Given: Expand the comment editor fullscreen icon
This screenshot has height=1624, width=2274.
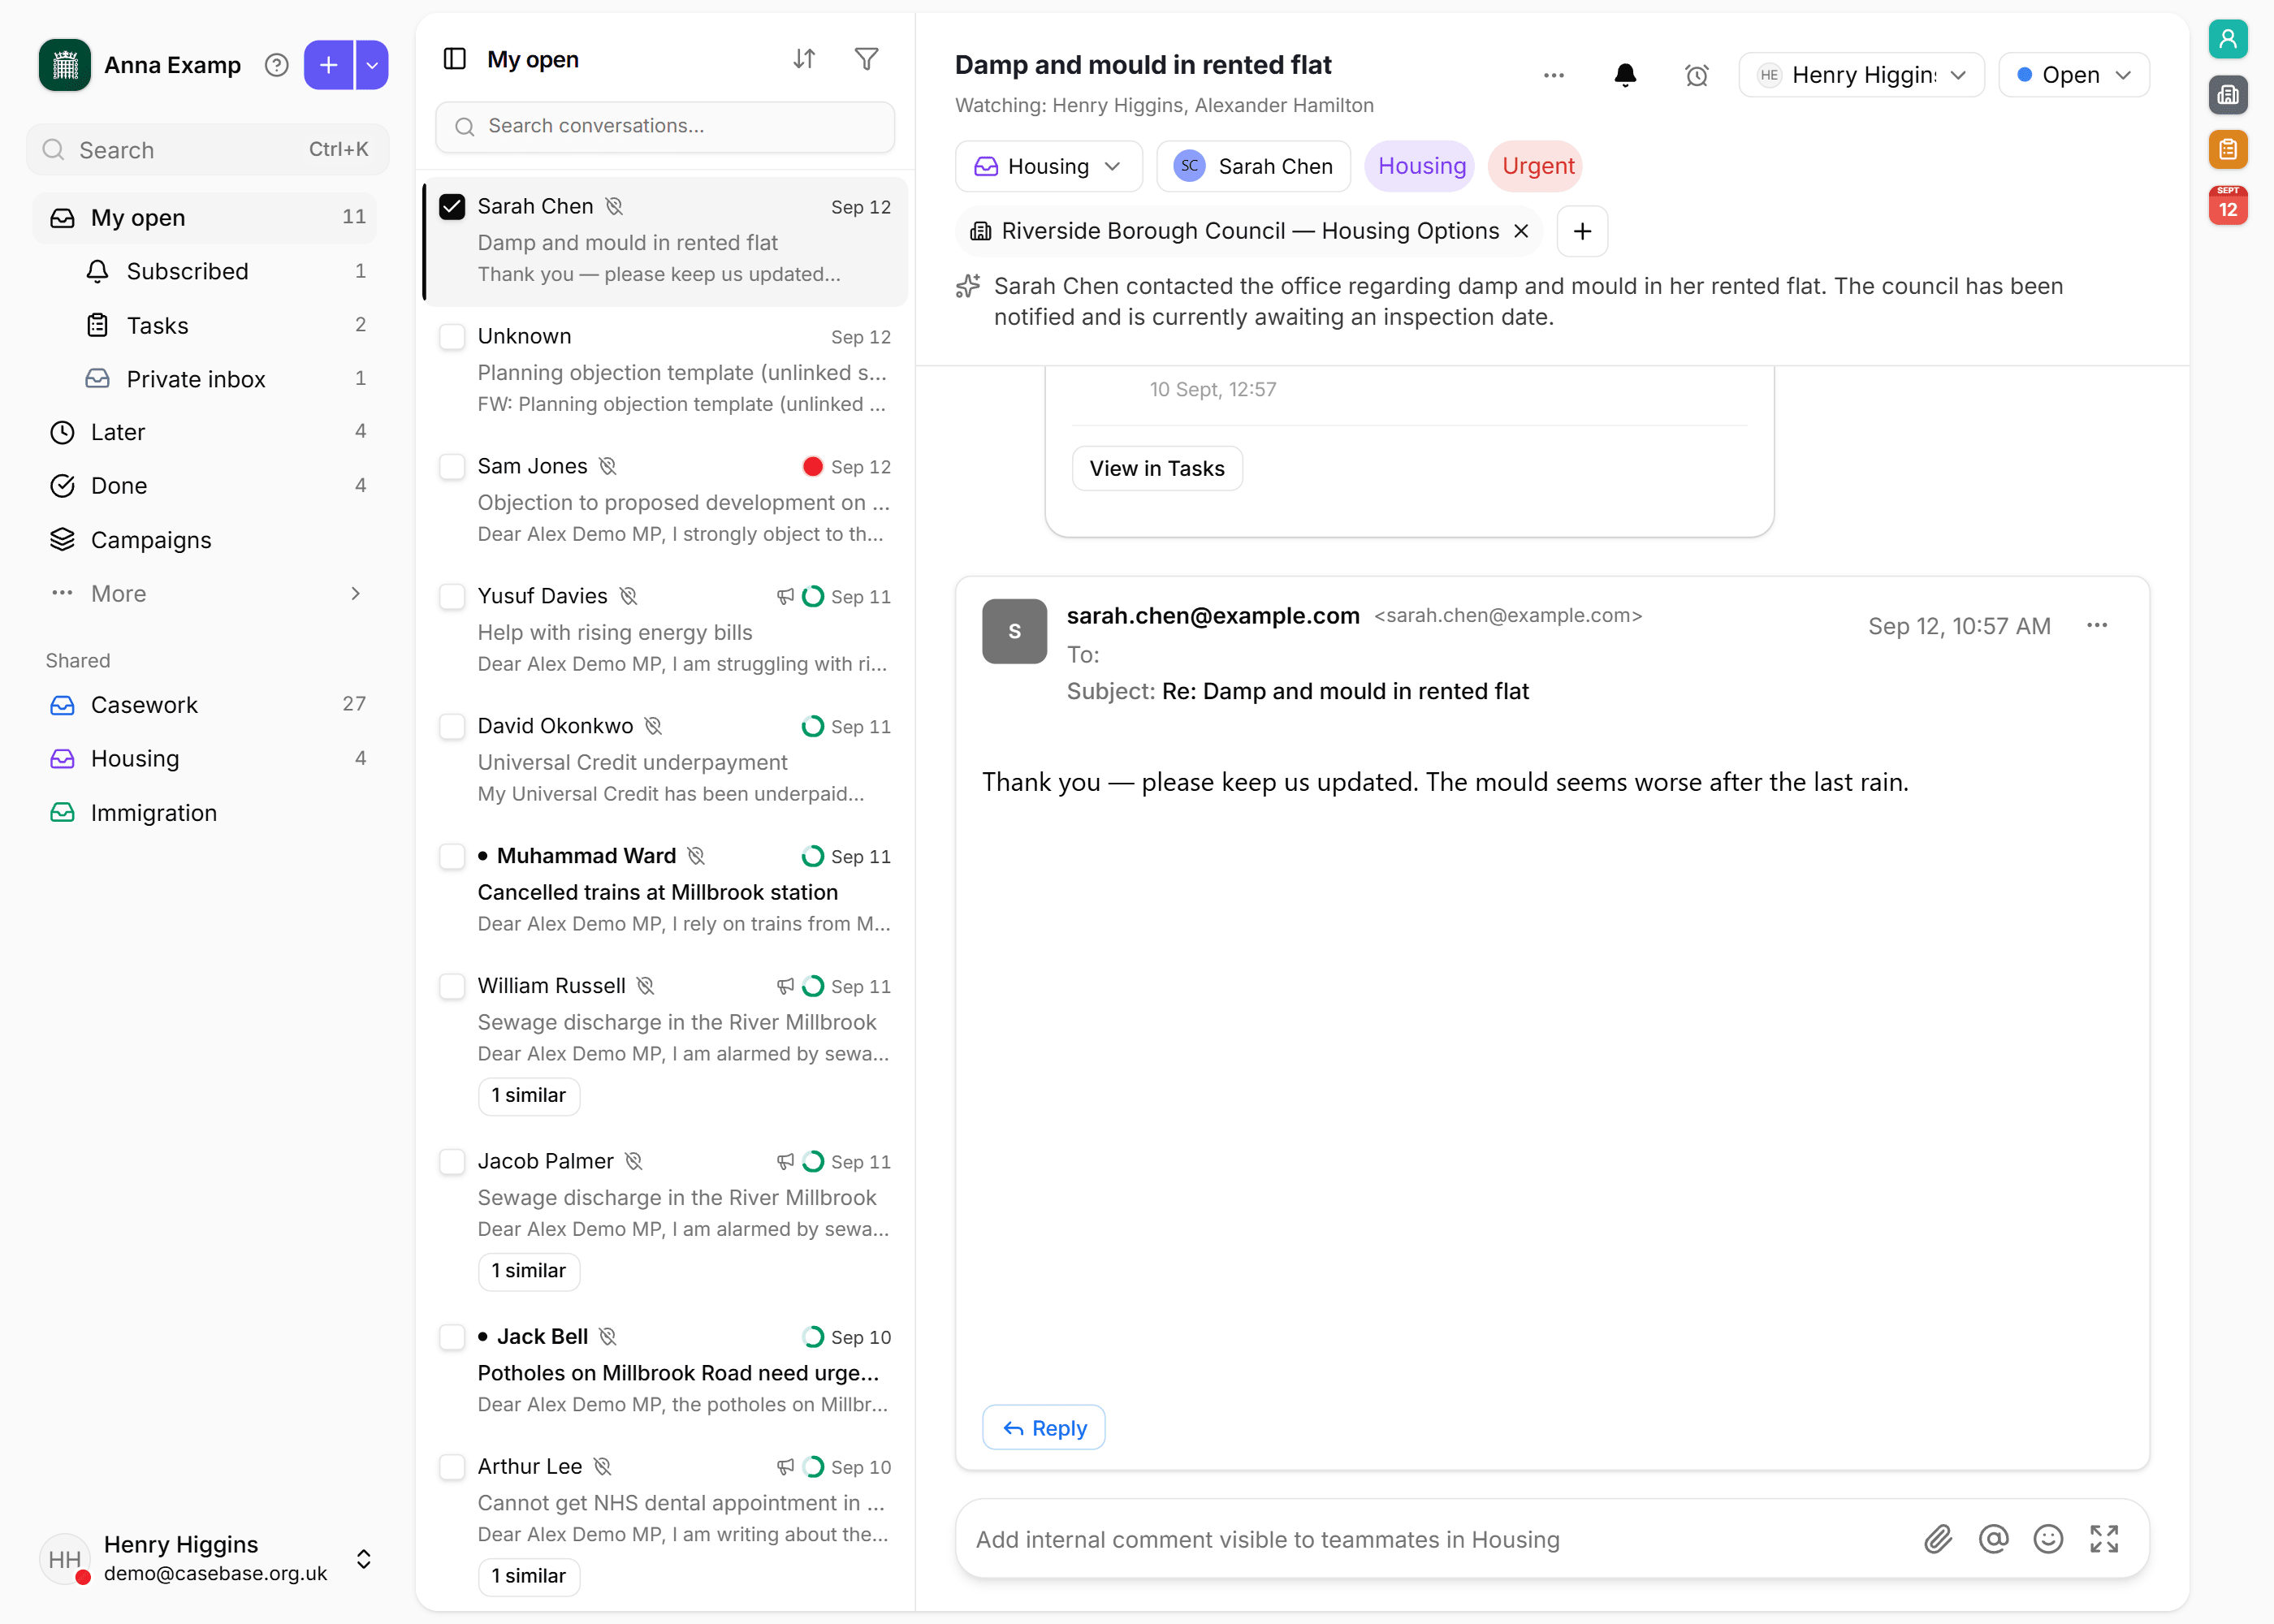Looking at the screenshot, I should [2104, 1539].
